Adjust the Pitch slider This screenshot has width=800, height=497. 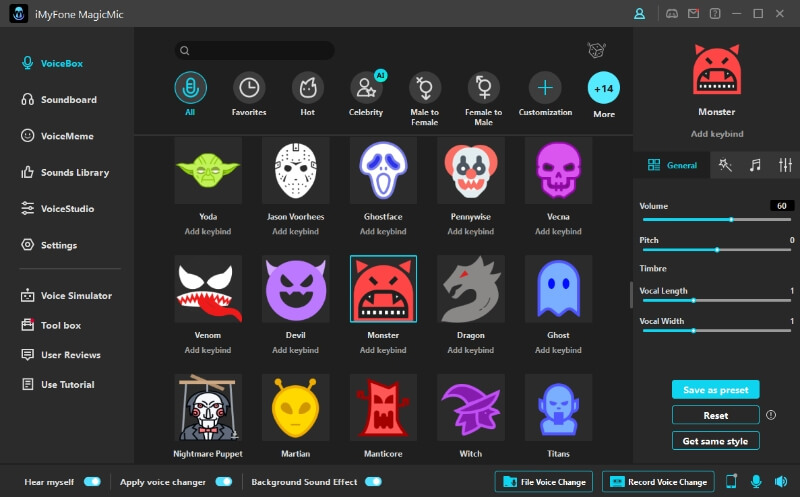click(717, 250)
